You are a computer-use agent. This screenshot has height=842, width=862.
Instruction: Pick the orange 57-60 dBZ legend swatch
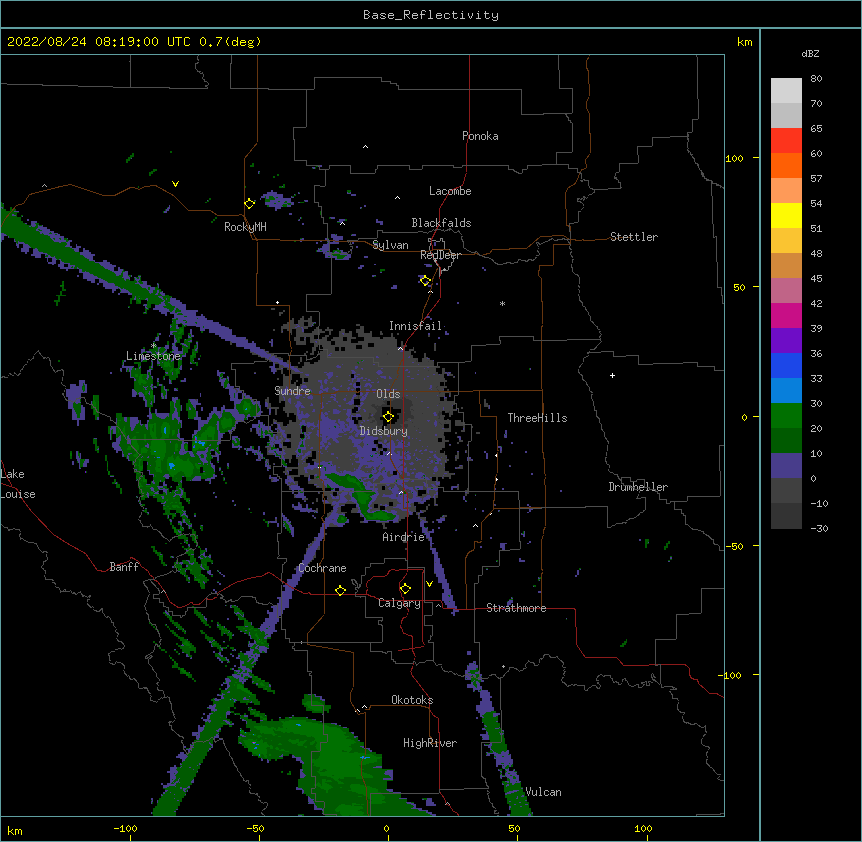tap(786, 165)
